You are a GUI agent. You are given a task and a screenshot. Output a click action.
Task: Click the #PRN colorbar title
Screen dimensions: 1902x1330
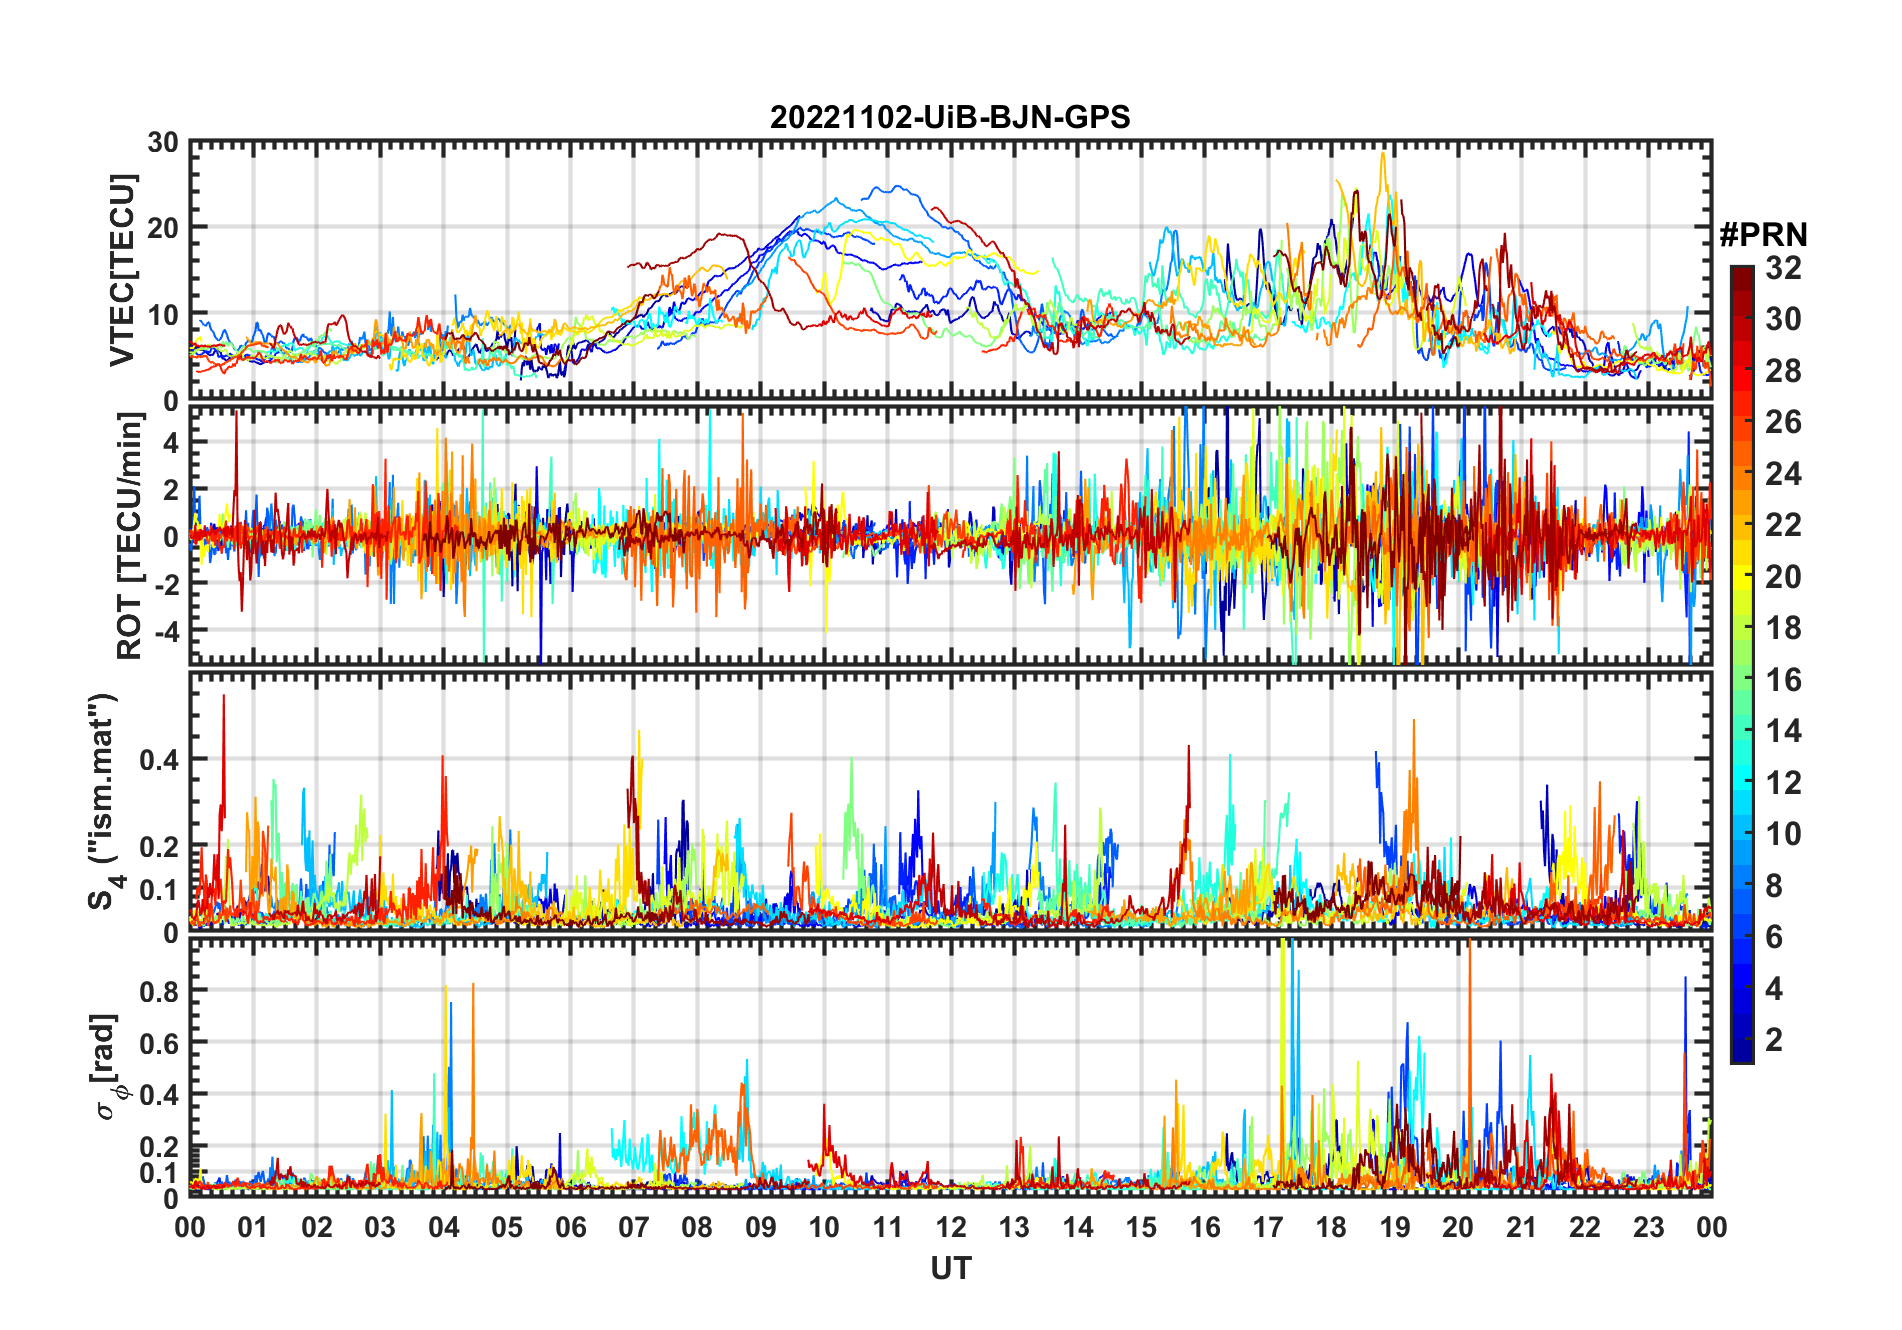(x=1764, y=235)
